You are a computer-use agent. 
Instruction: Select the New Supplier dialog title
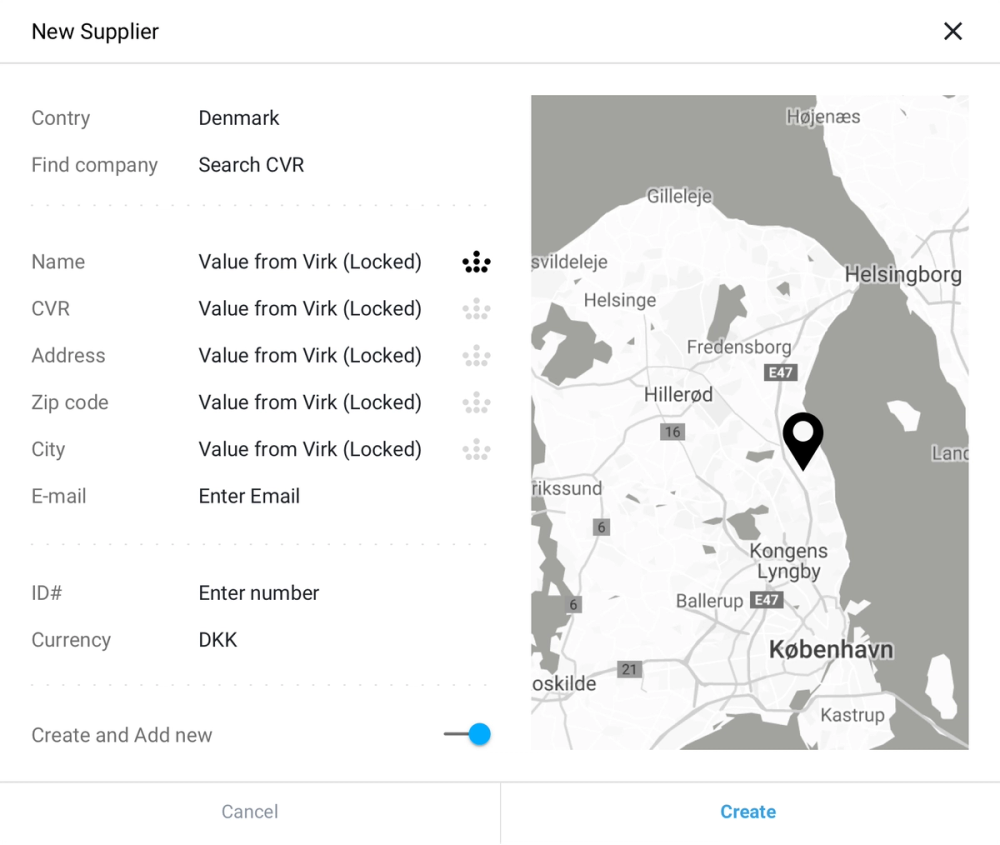(x=95, y=31)
